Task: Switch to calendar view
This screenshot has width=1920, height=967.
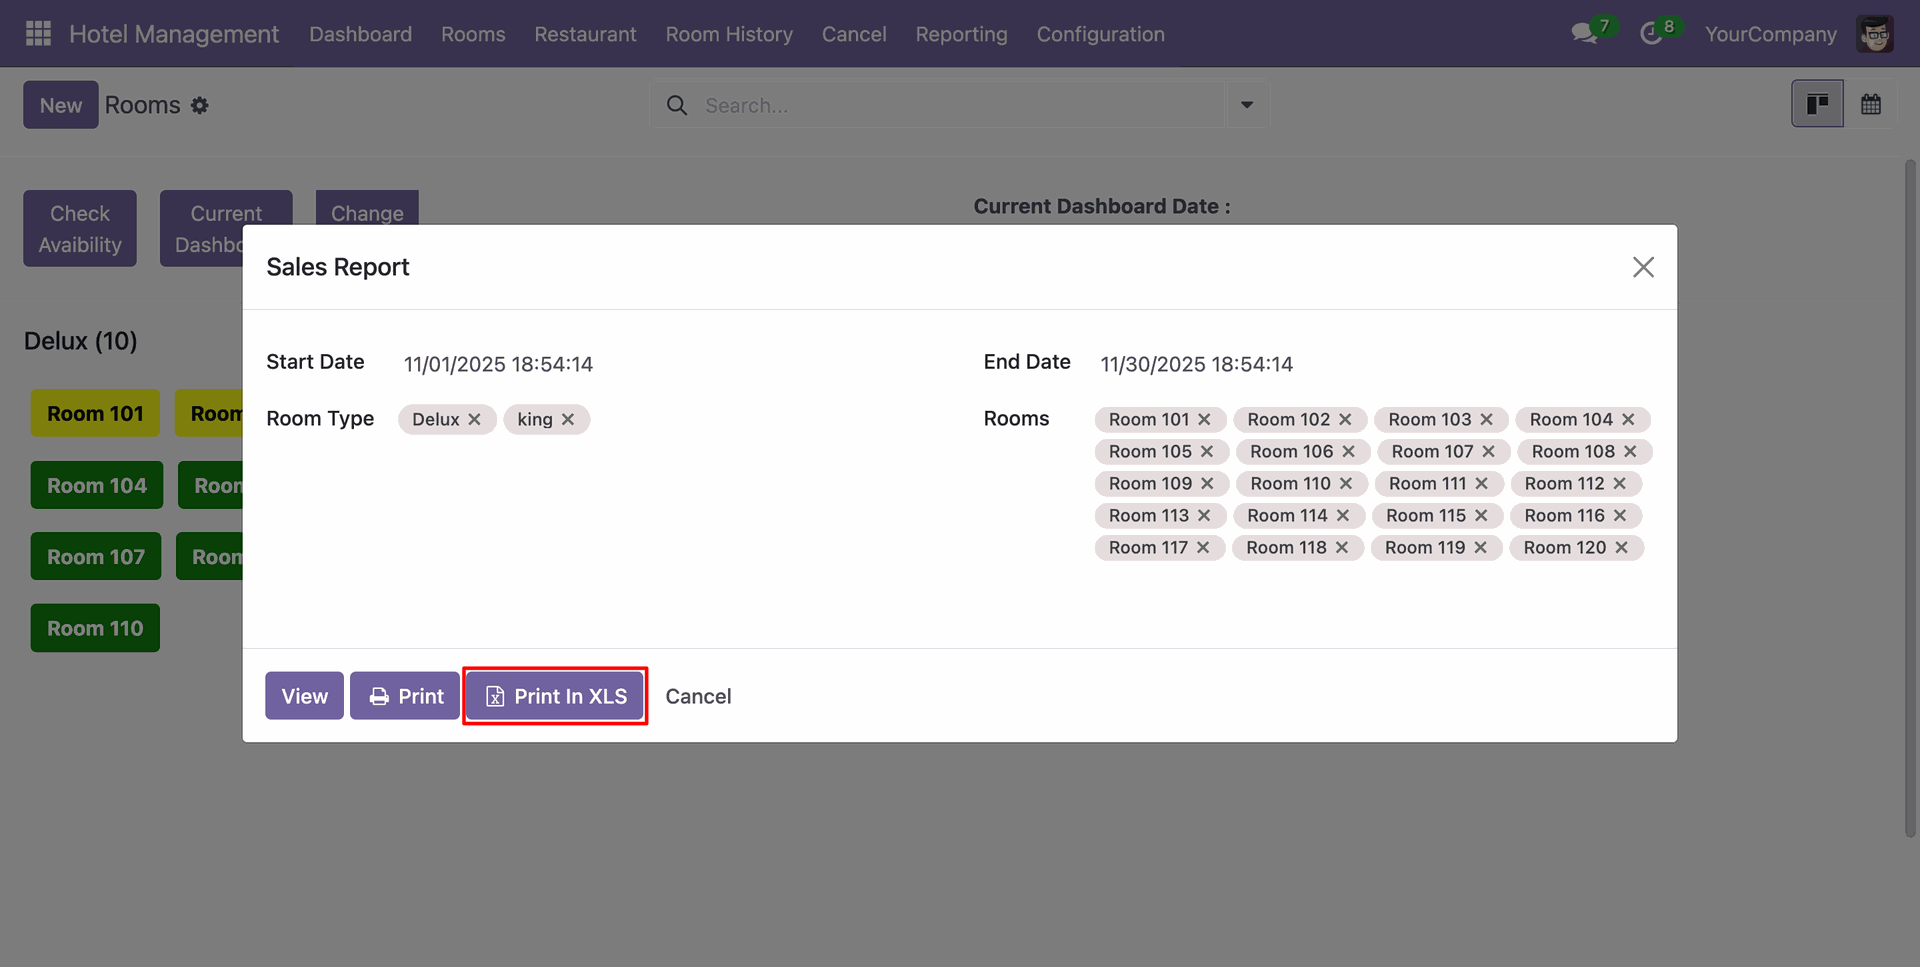Action: (1871, 104)
